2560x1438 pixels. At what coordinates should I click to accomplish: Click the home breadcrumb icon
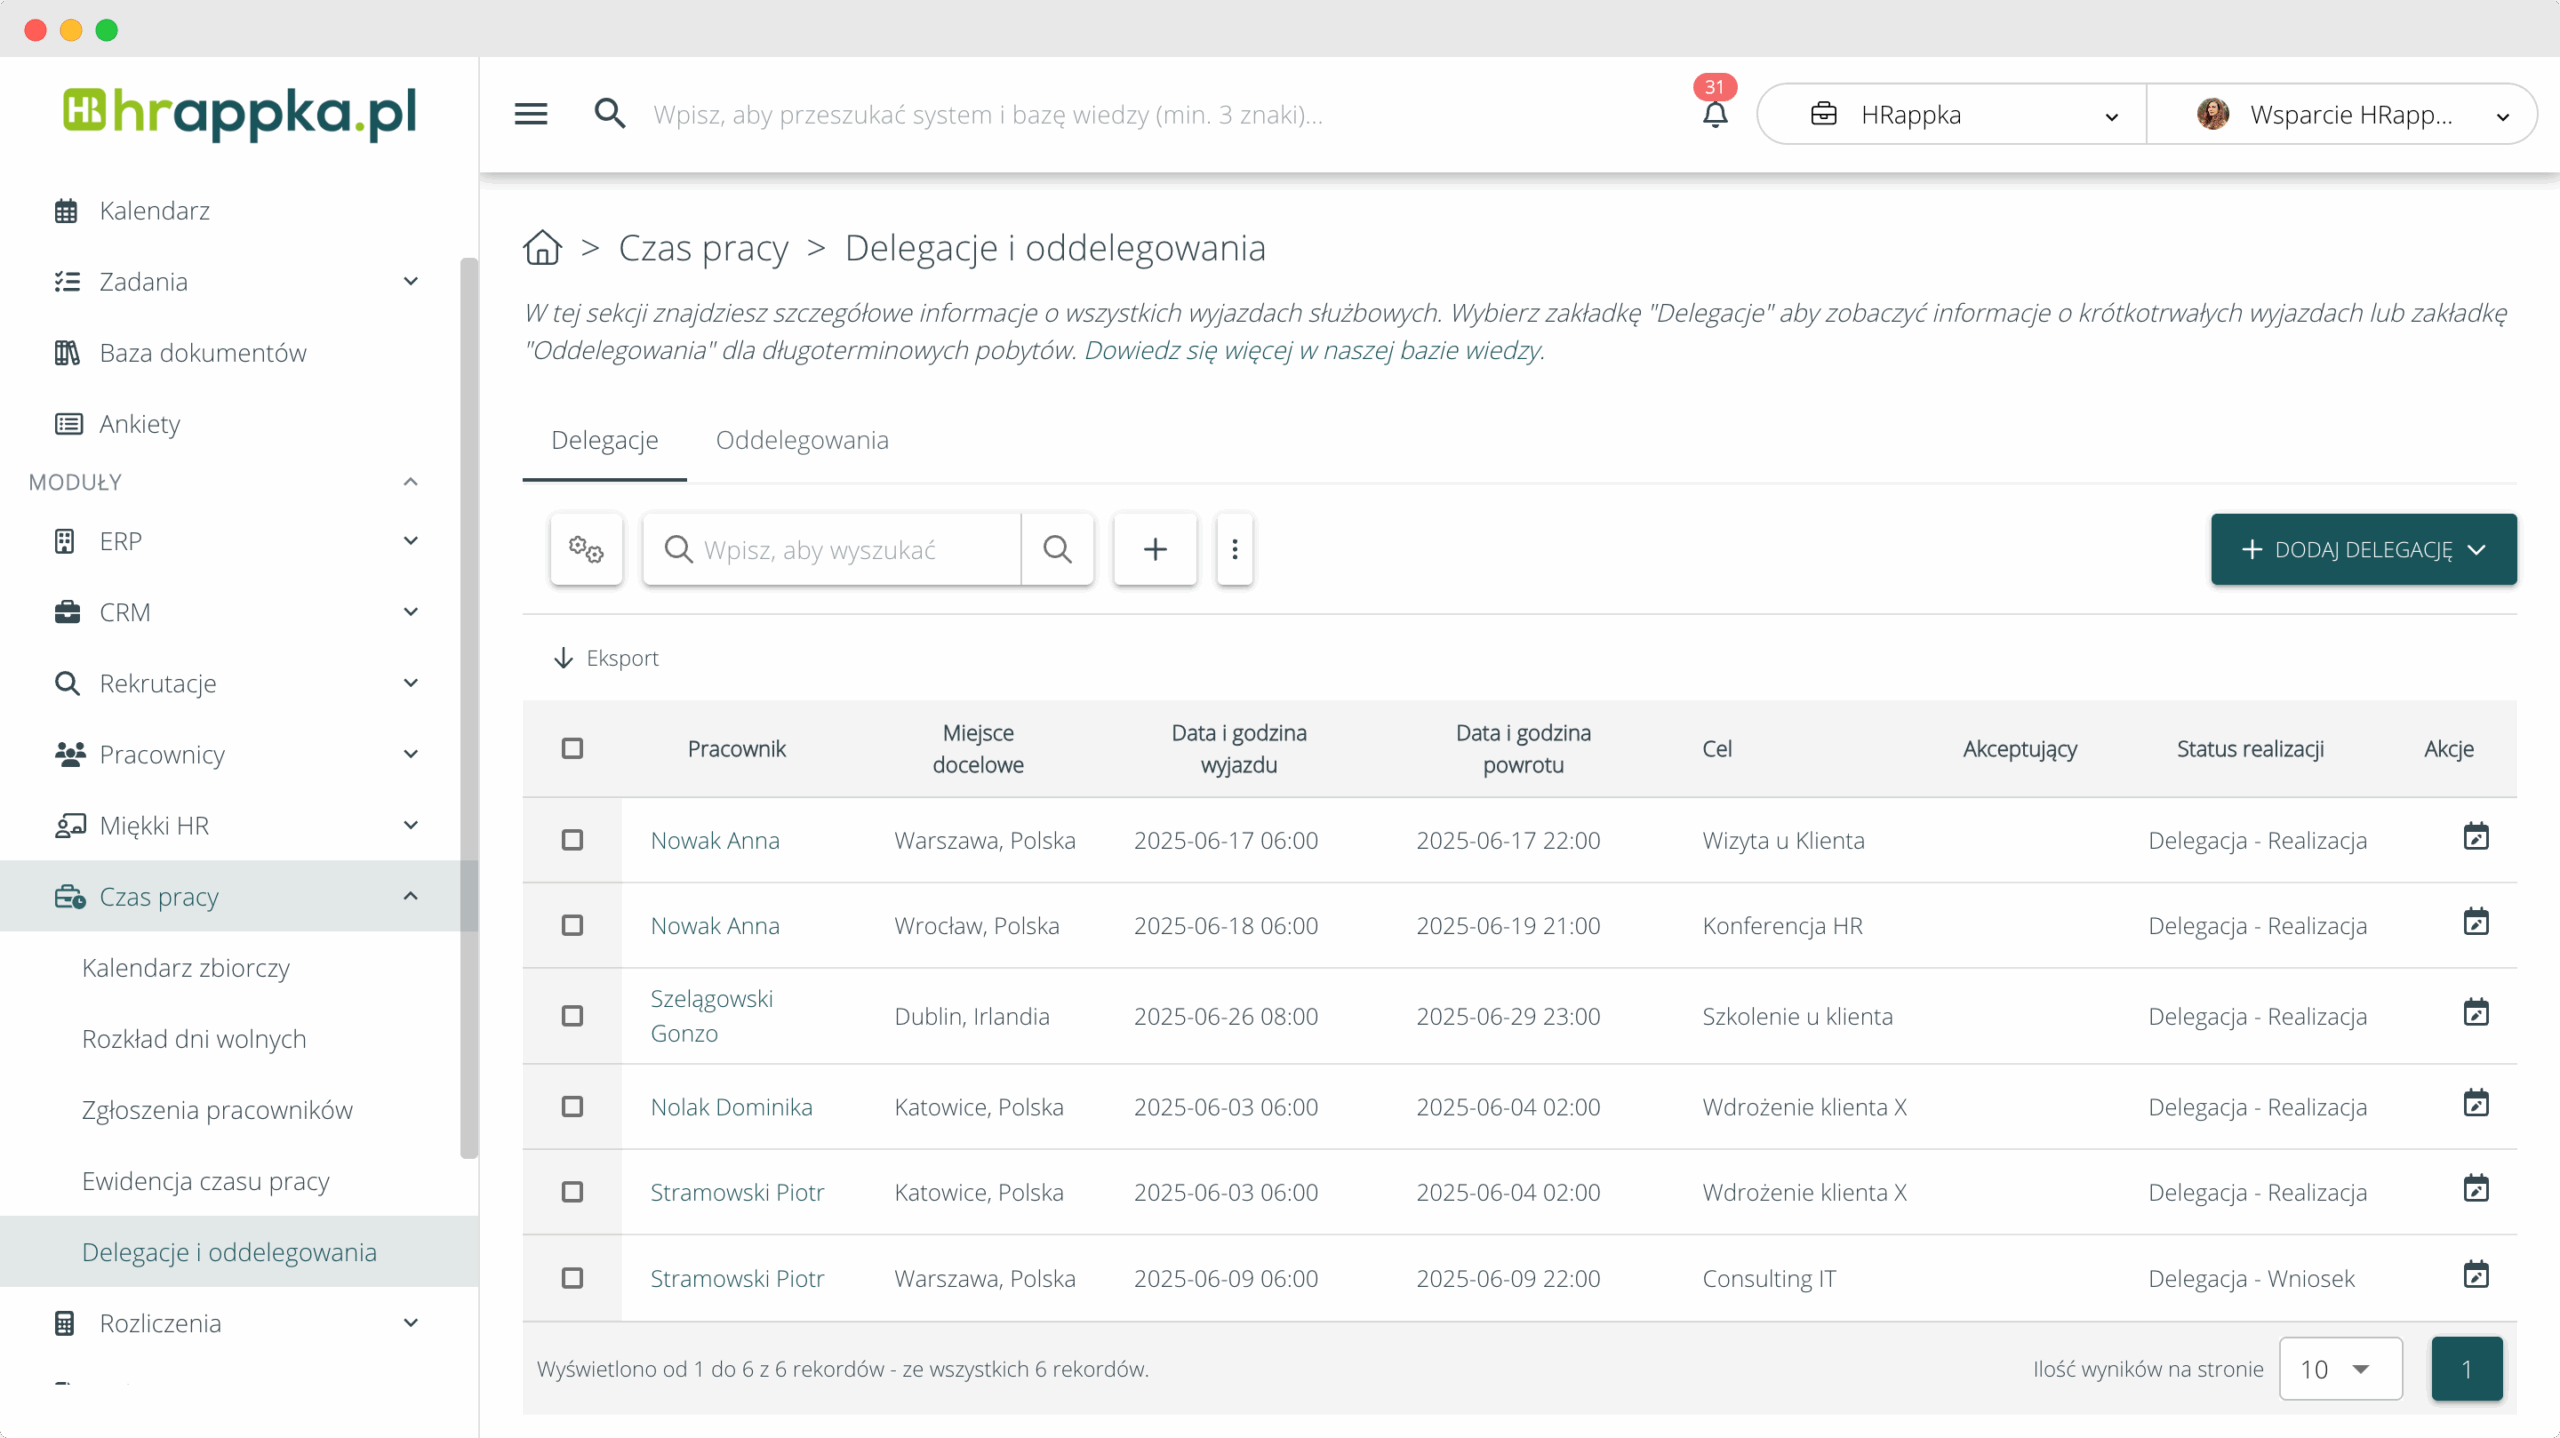(543, 247)
